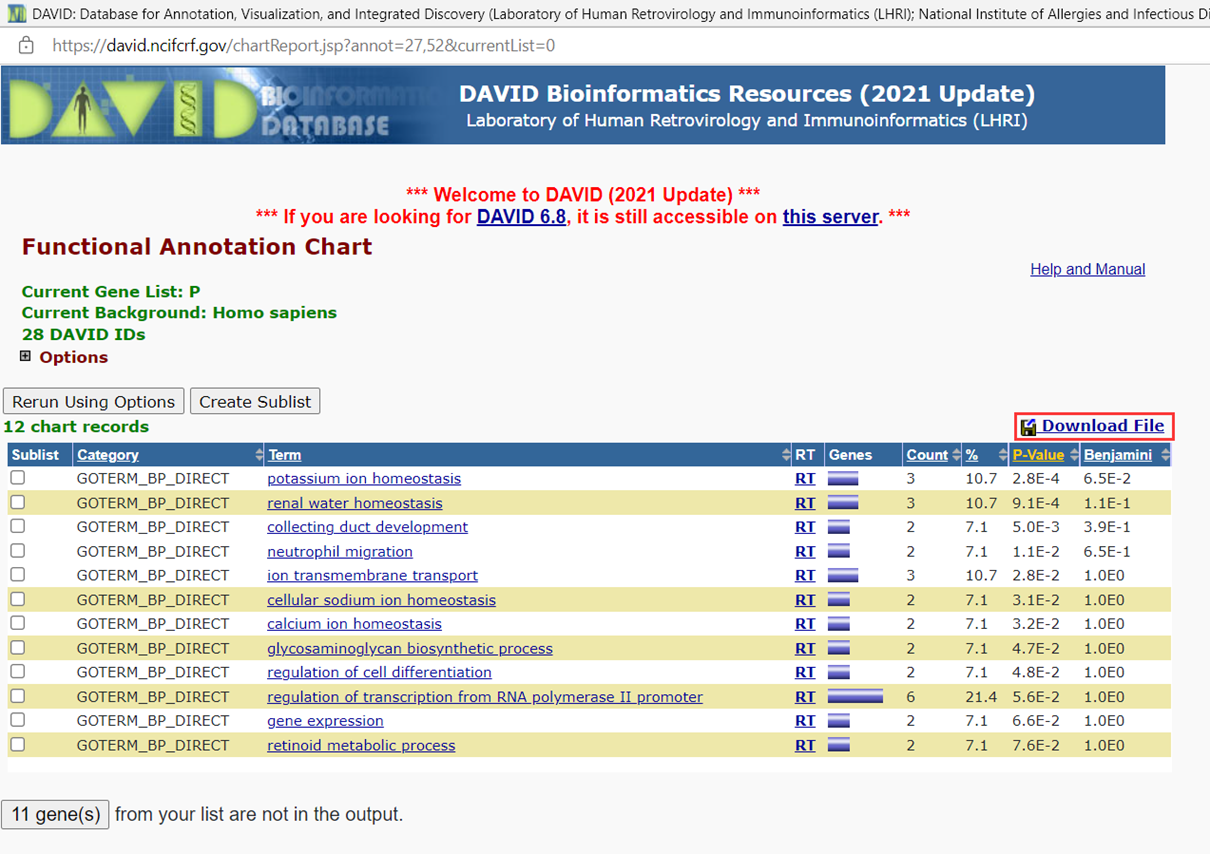Check sublist box for calcium ion homeostasis

pyautogui.click(x=18, y=623)
